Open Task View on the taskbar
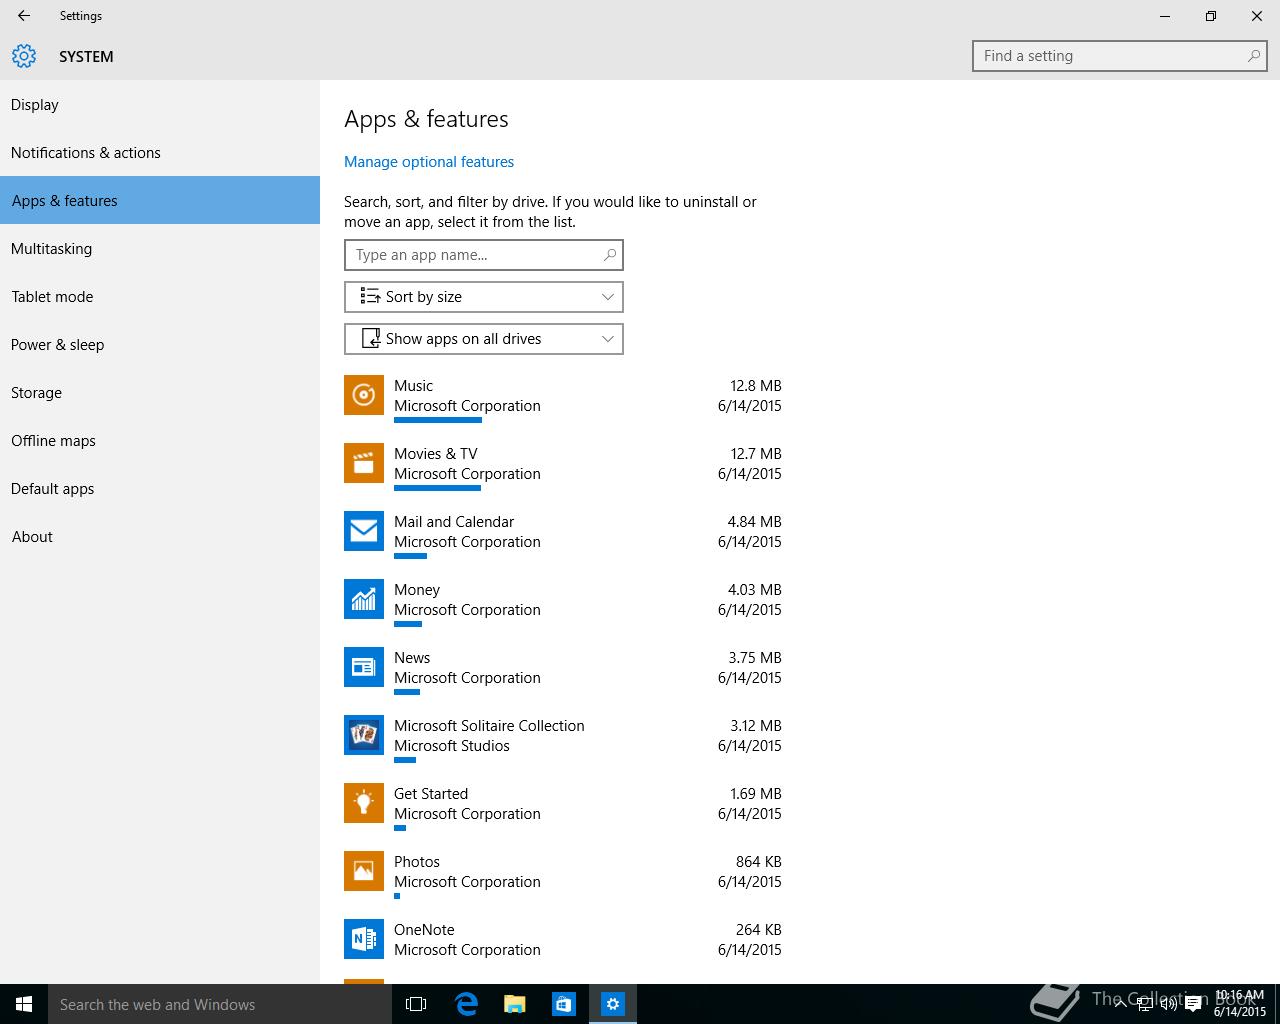The width and height of the screenshot is (1280, 1024). 416,1004
